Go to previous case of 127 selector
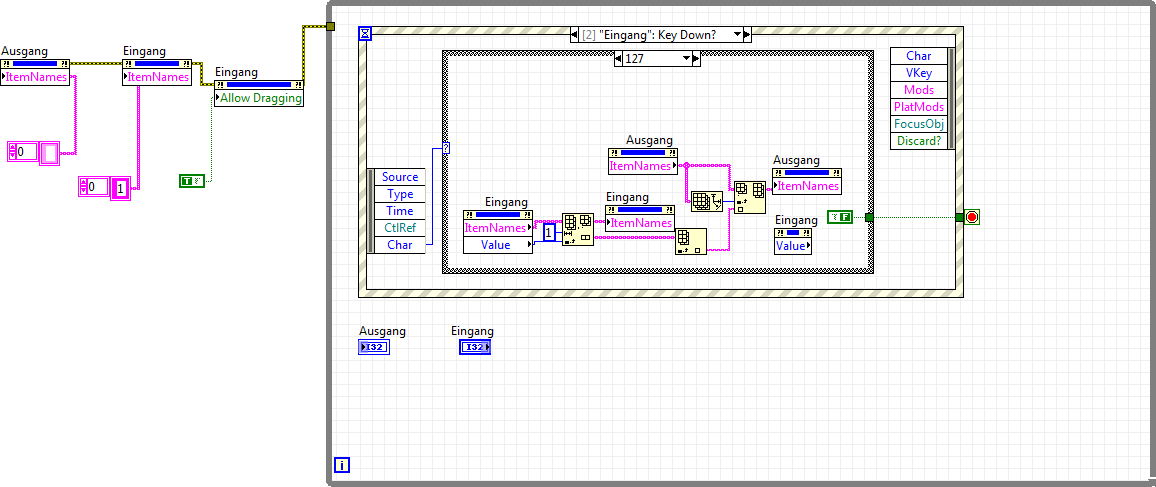The image size is (1156, 487). pos(617,59)
